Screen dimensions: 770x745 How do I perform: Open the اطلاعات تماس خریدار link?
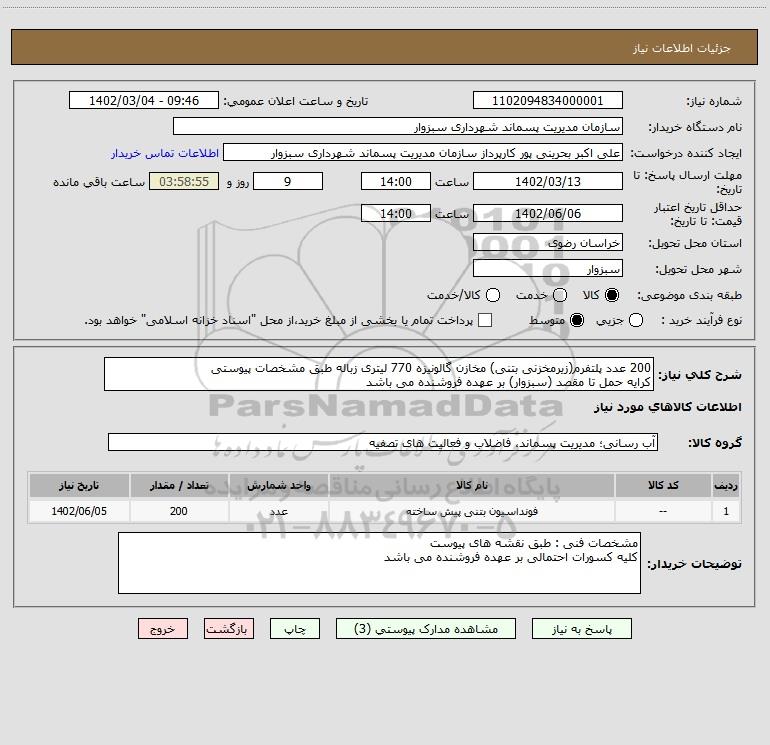[x=165, y=153]
